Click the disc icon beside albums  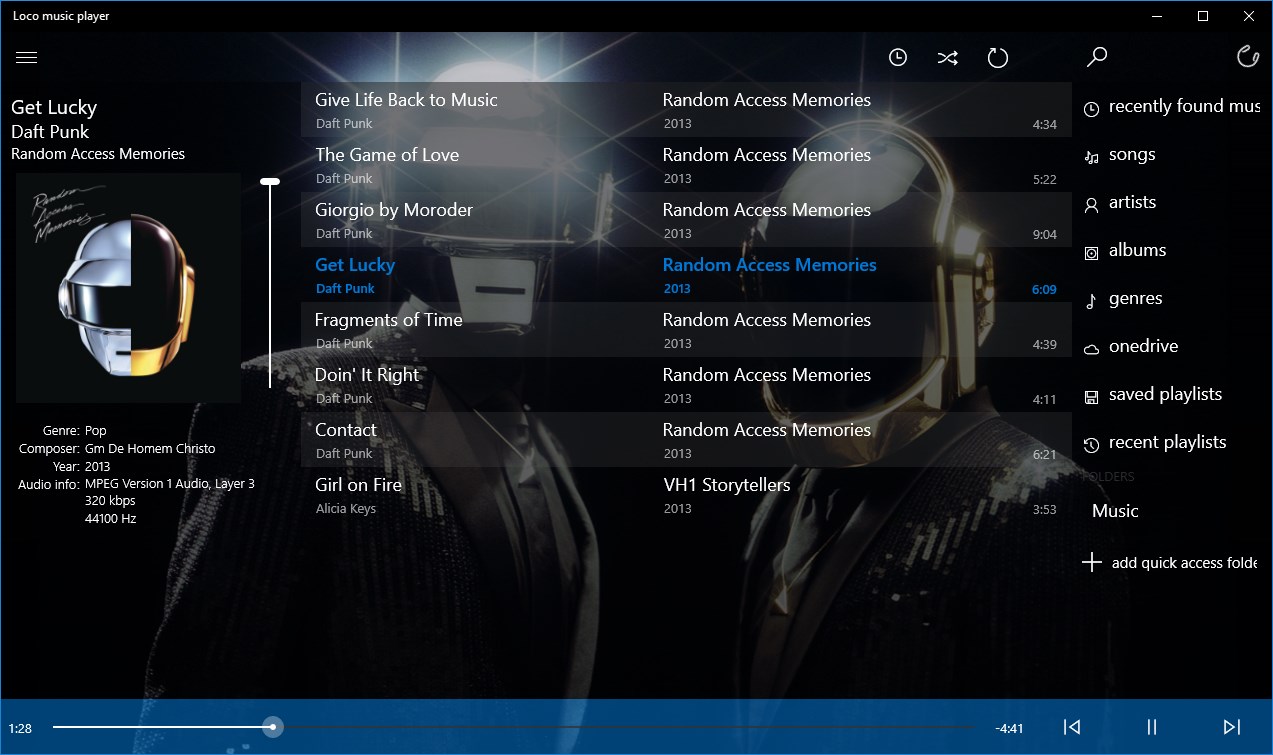(1092, 253)
